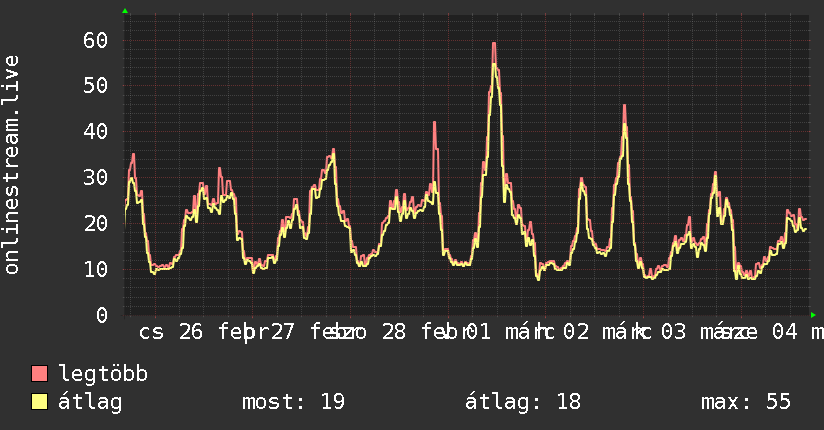Click the '02 márc' date label
This screenshot has width=824, height=430.
click(602, 332)
